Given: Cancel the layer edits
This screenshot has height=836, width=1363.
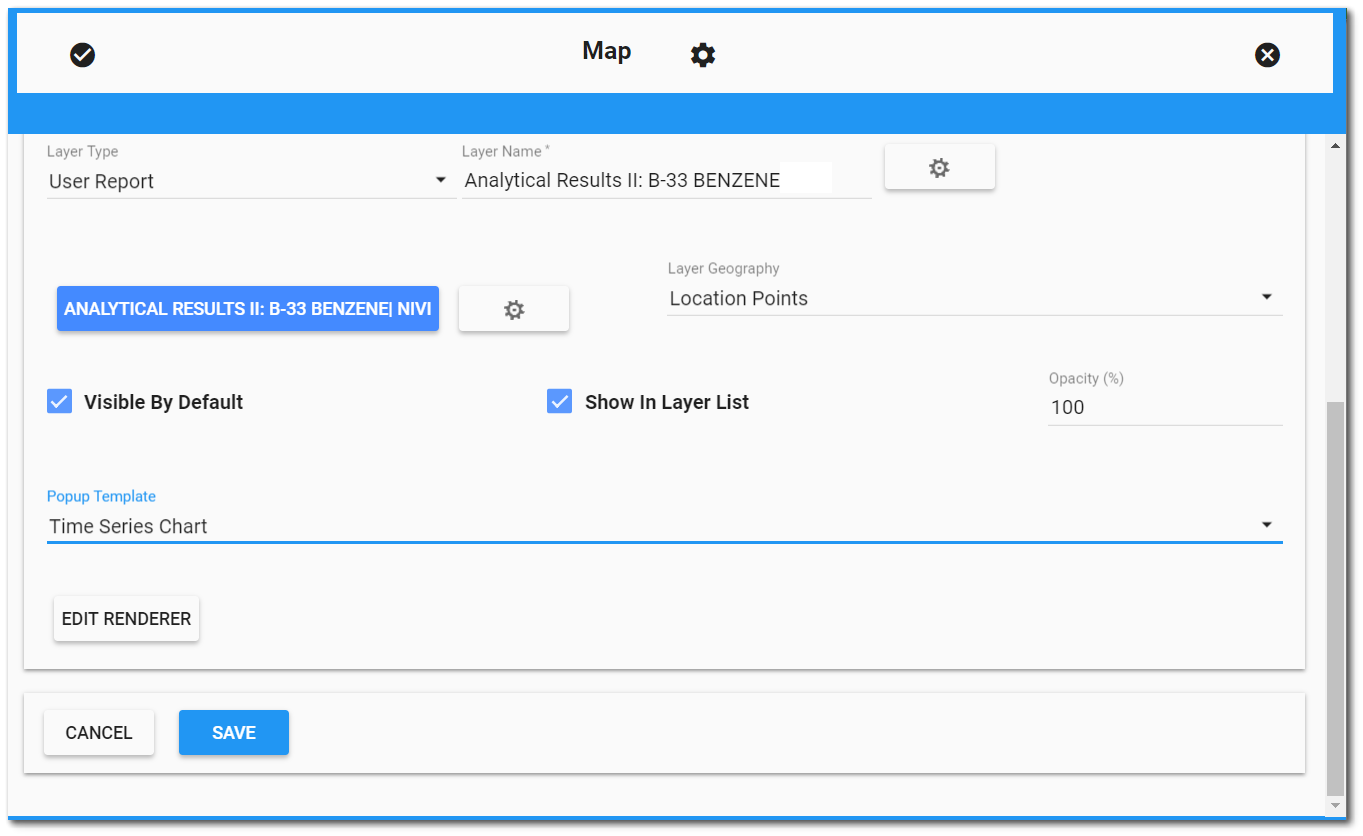Looking at the screenshot, I should (x=98, y=732).
